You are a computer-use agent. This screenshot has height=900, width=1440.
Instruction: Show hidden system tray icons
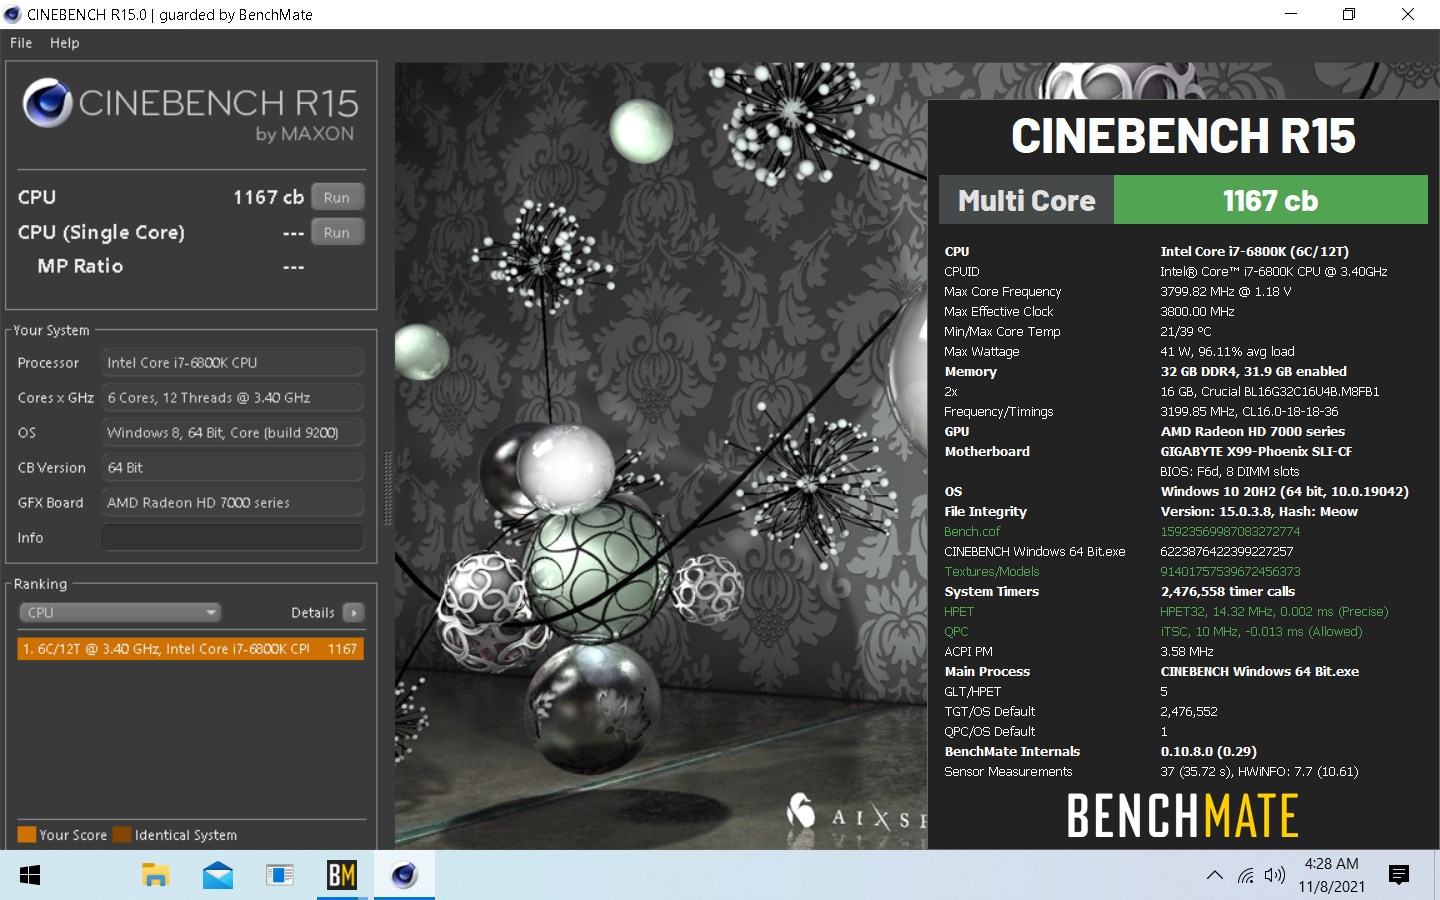[x=1215, y=876]
